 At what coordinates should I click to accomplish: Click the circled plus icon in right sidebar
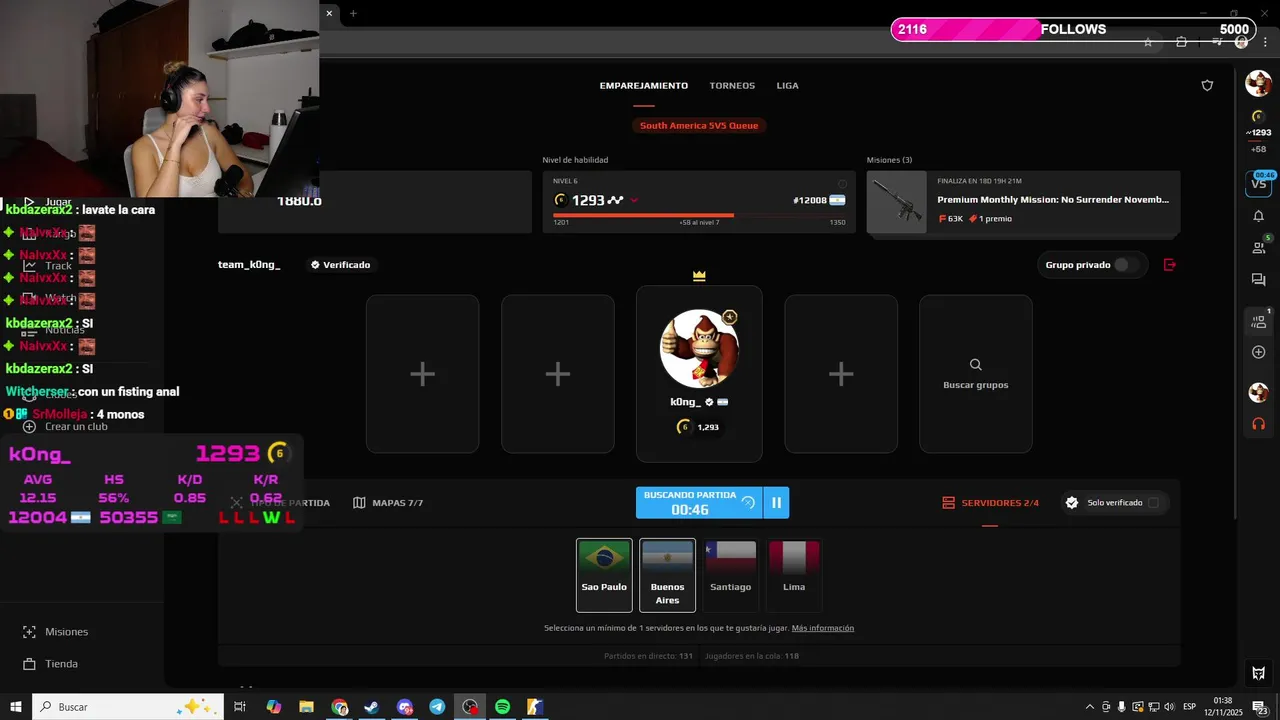[x=1258, y=352]
